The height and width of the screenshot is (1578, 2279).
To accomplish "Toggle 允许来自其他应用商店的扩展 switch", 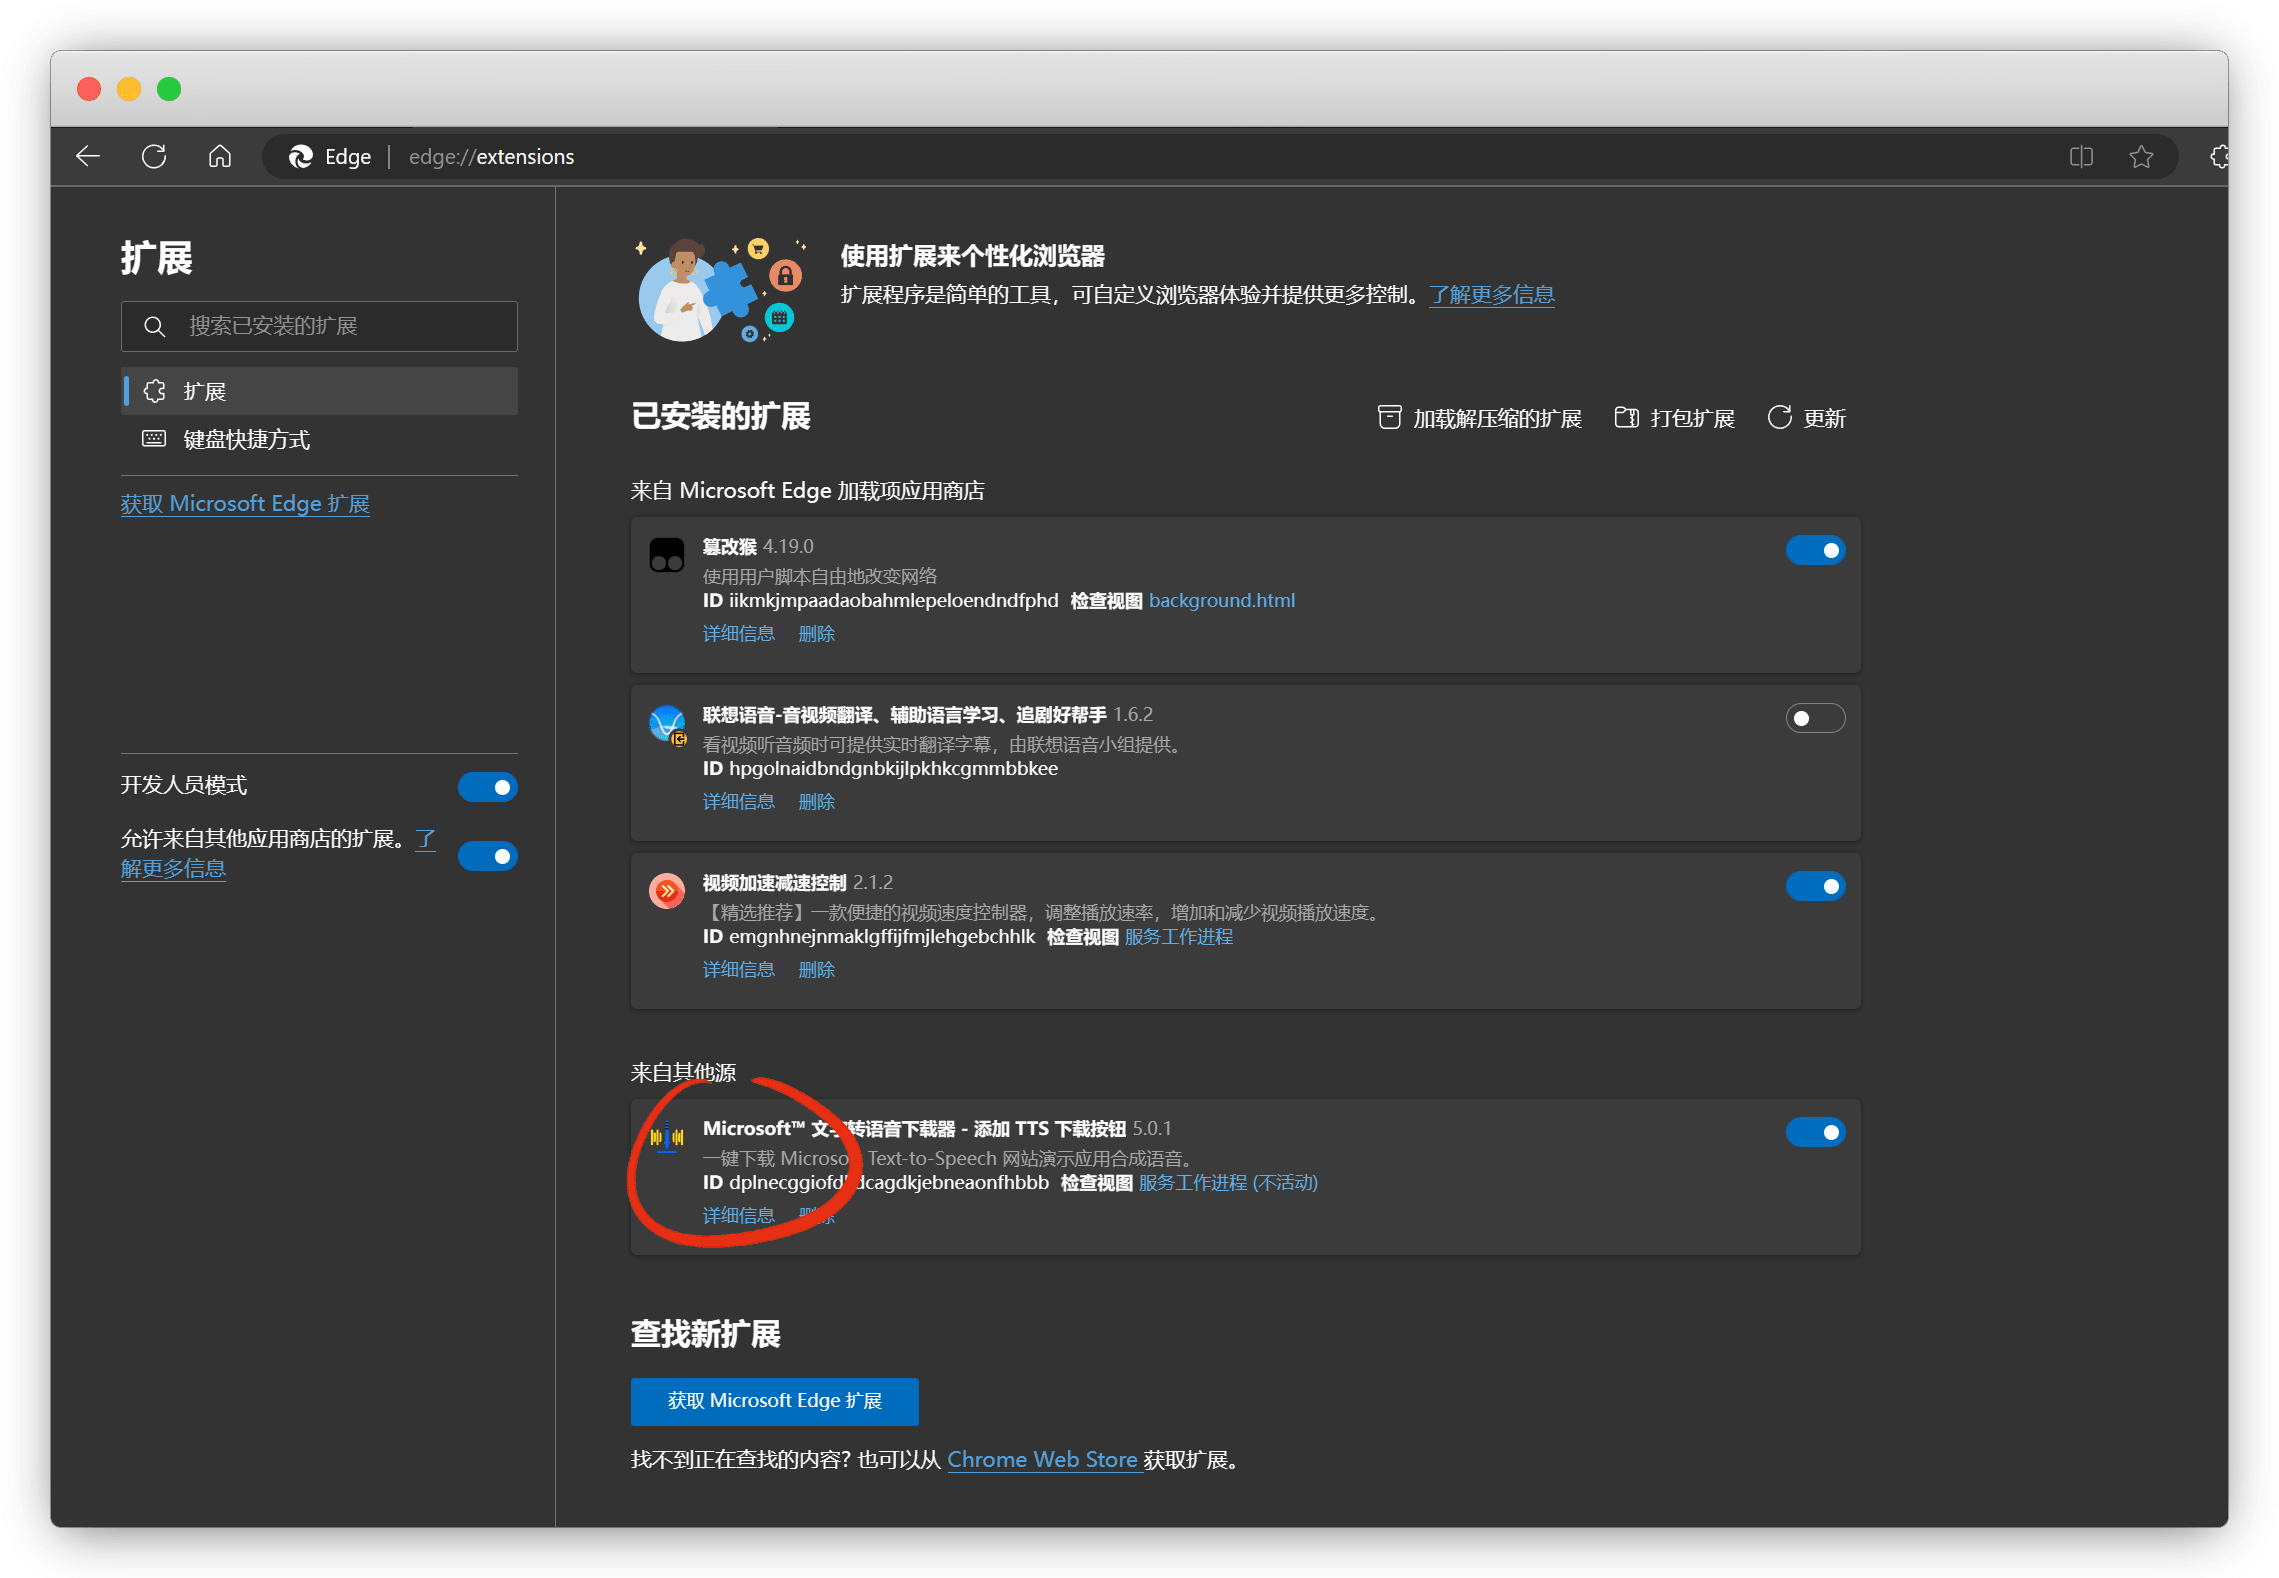I will pyautogui.click(x=488, y=856).
